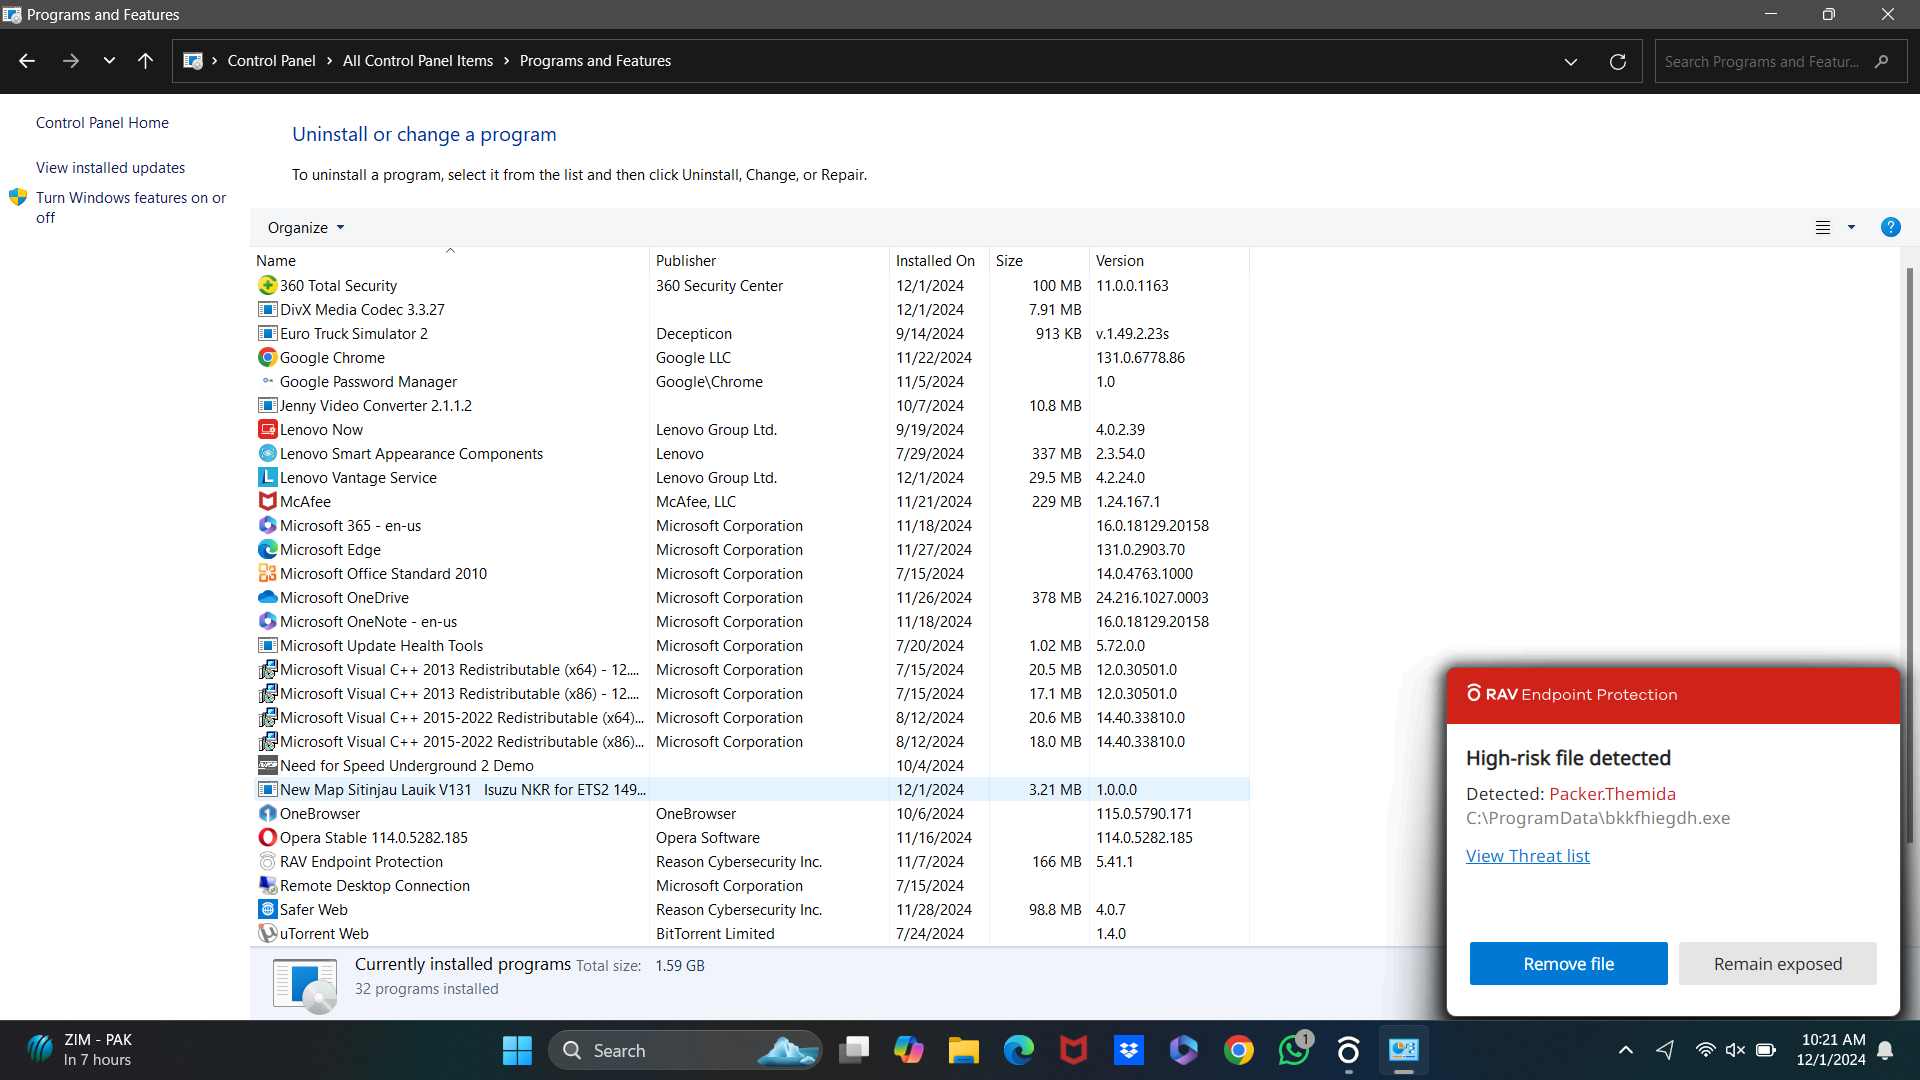Open the Help question mark icon
1920x1080 pixels.
pyautogui.click(x=1890, y=227)
